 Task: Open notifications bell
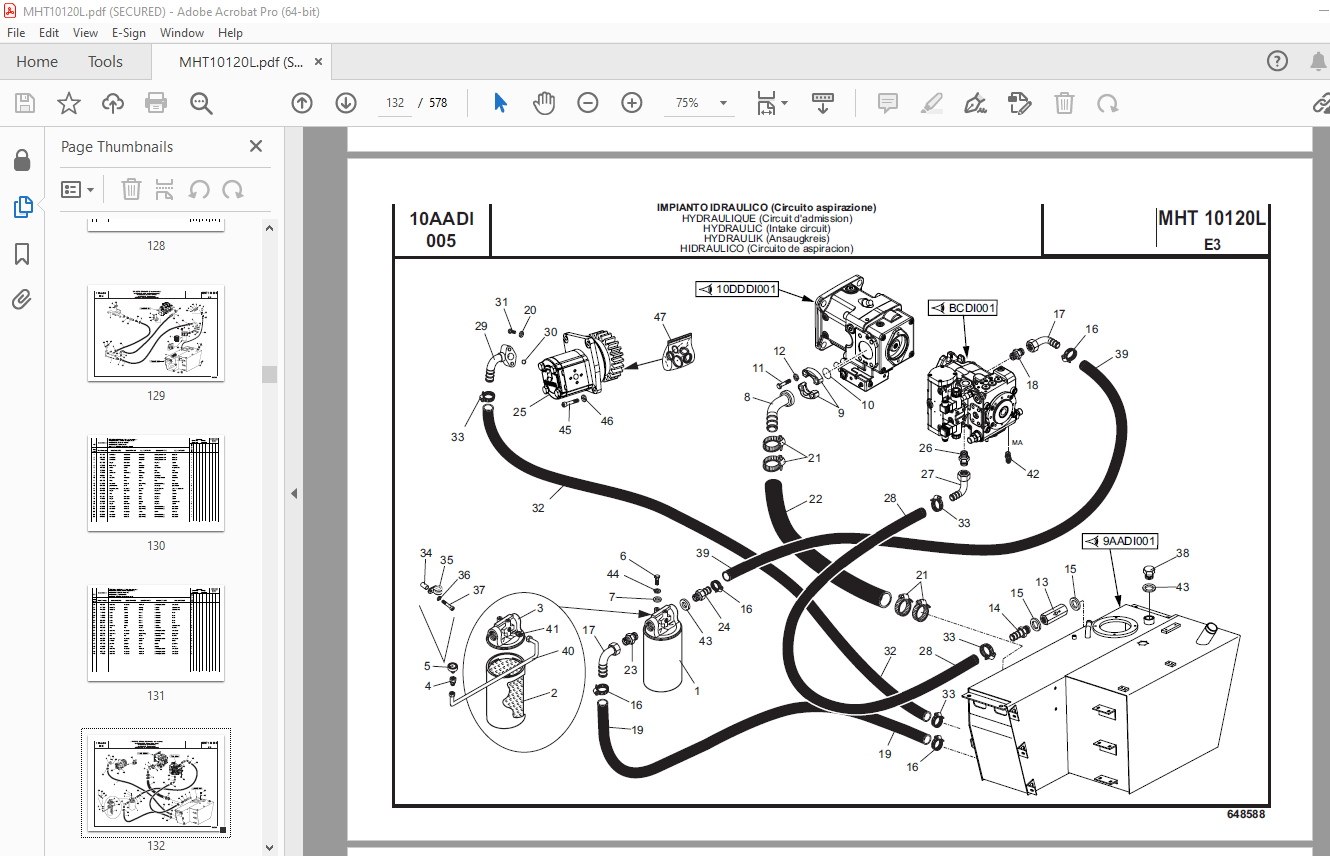(1318, 62)
